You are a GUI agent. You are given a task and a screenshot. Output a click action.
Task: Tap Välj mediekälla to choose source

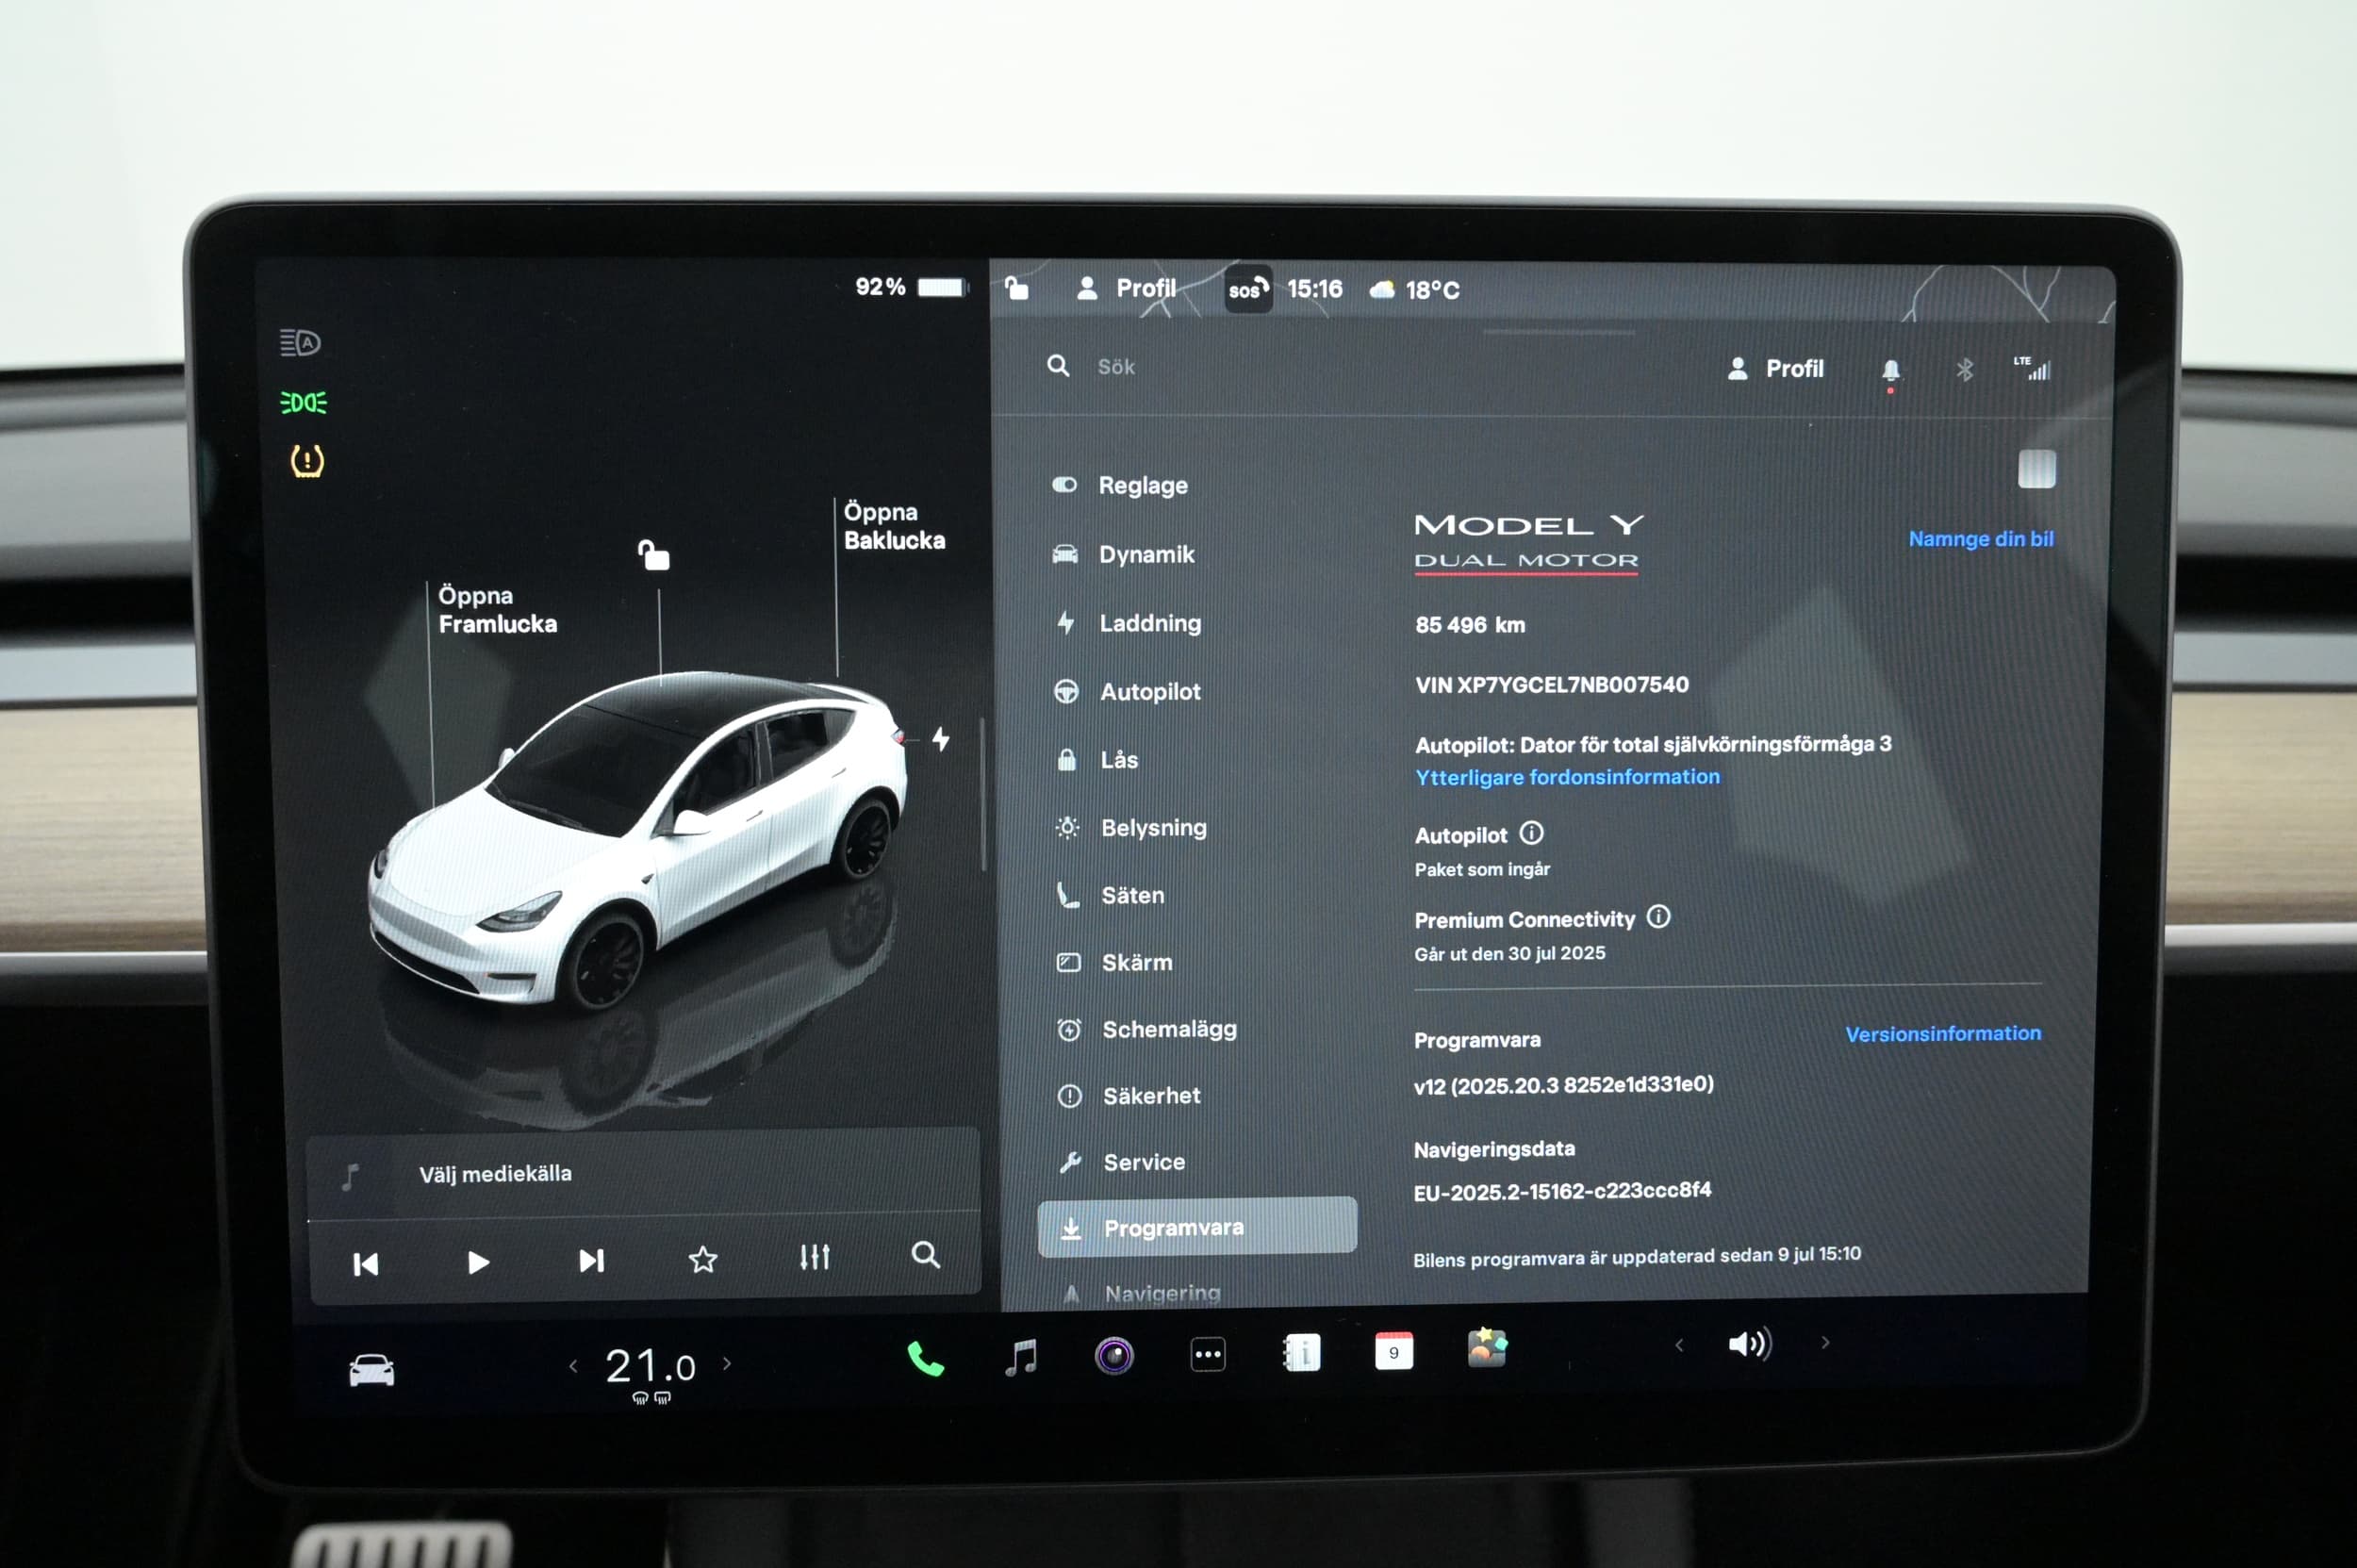click(x=495, y=1174)
